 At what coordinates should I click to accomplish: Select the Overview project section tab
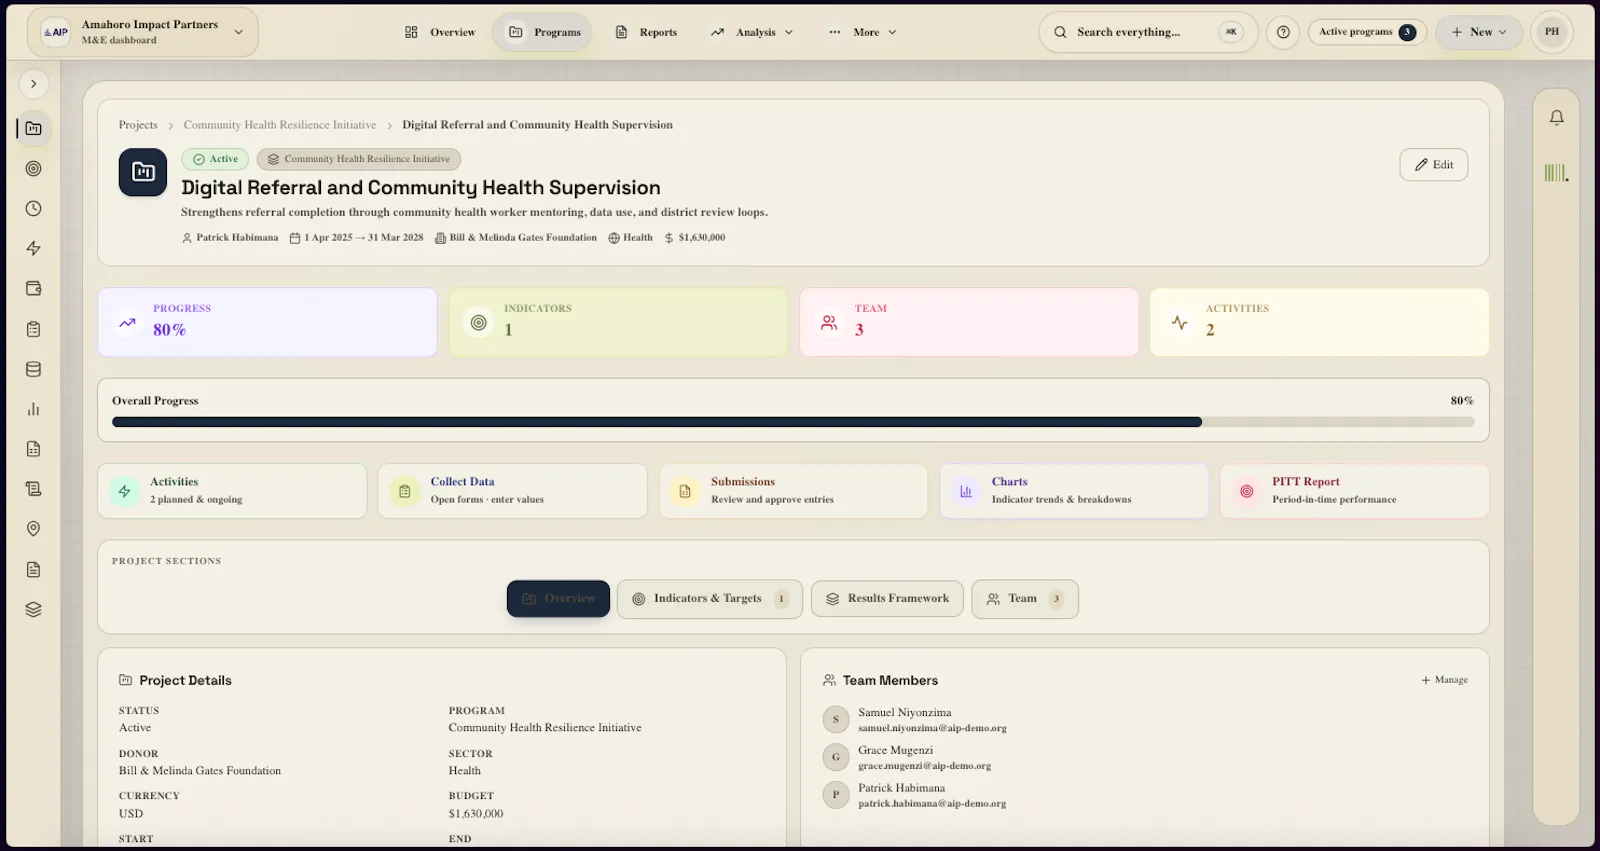(558, 599)
